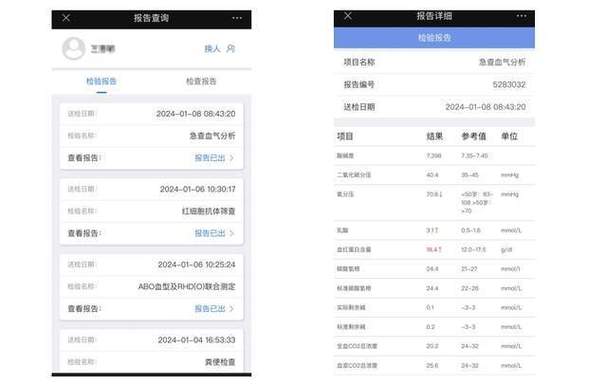Click the chevron arrow in the 急查血气分析 card

(x=232, y=158)
